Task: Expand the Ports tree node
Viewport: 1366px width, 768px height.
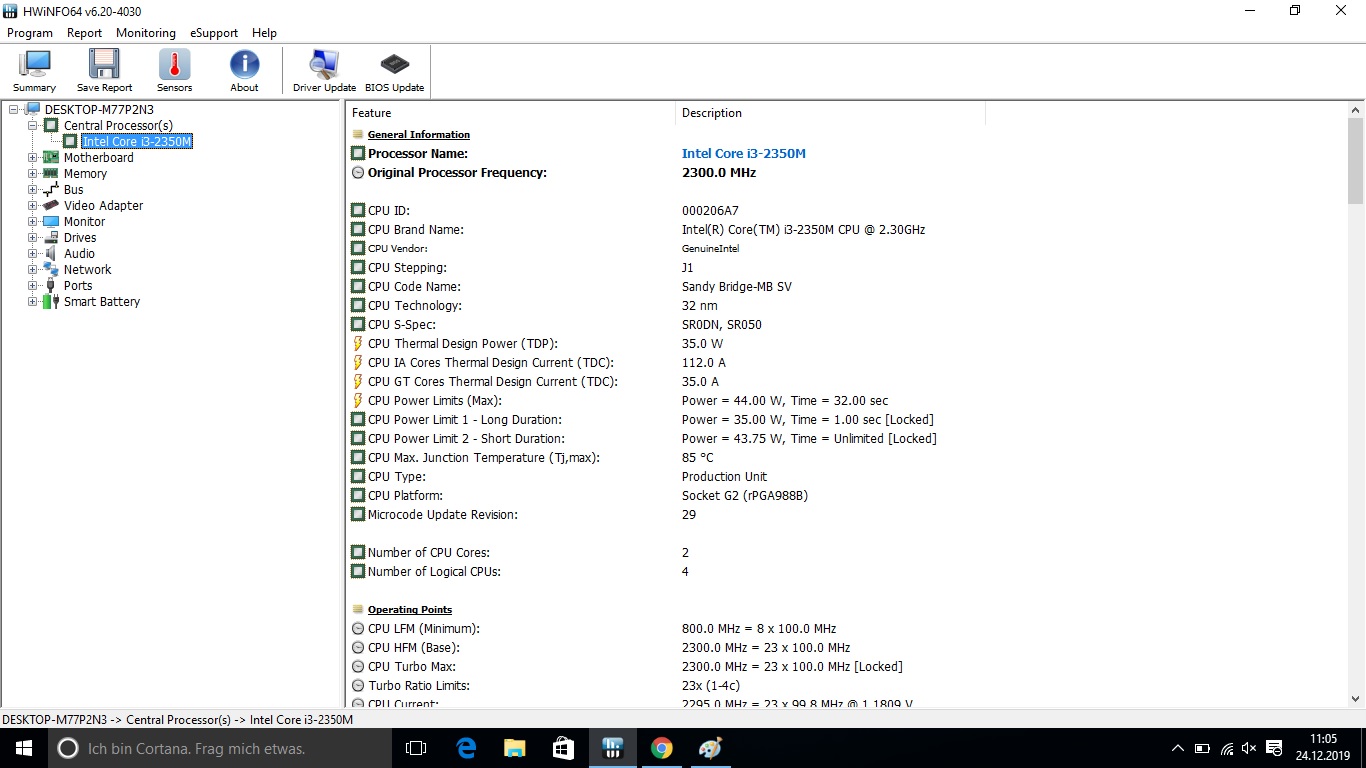Action: 33,285
